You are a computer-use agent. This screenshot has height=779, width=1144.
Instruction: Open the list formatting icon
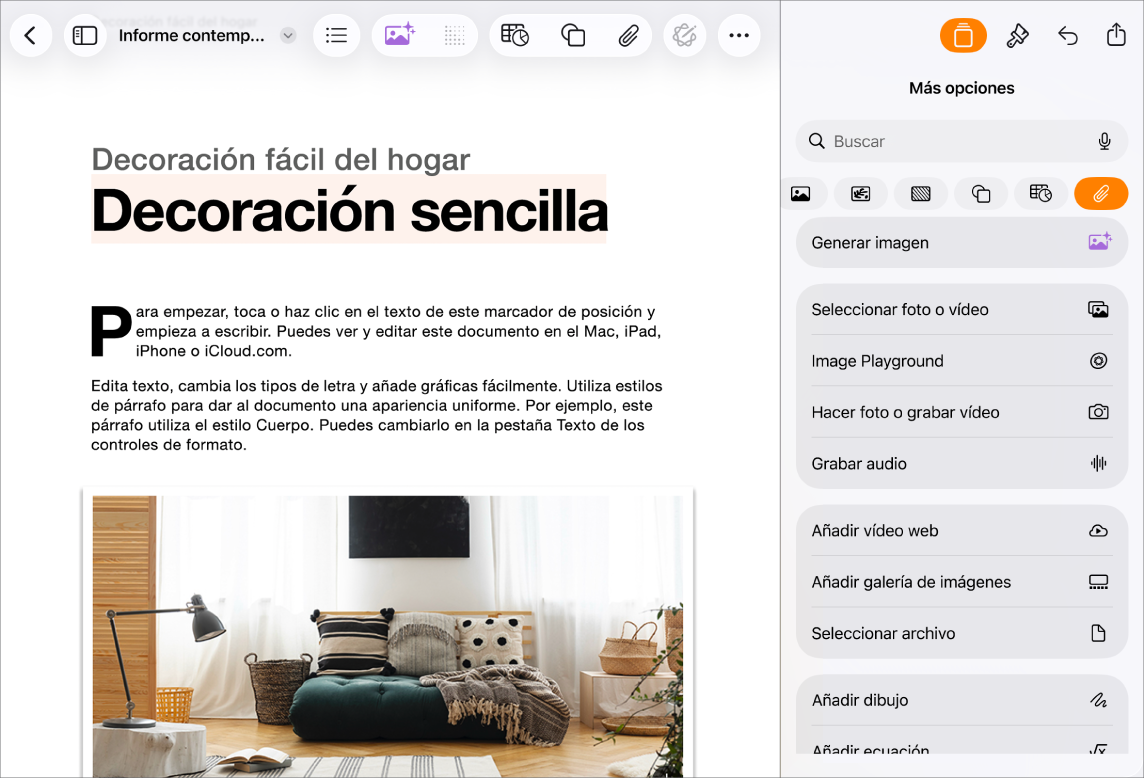(336, 36)
